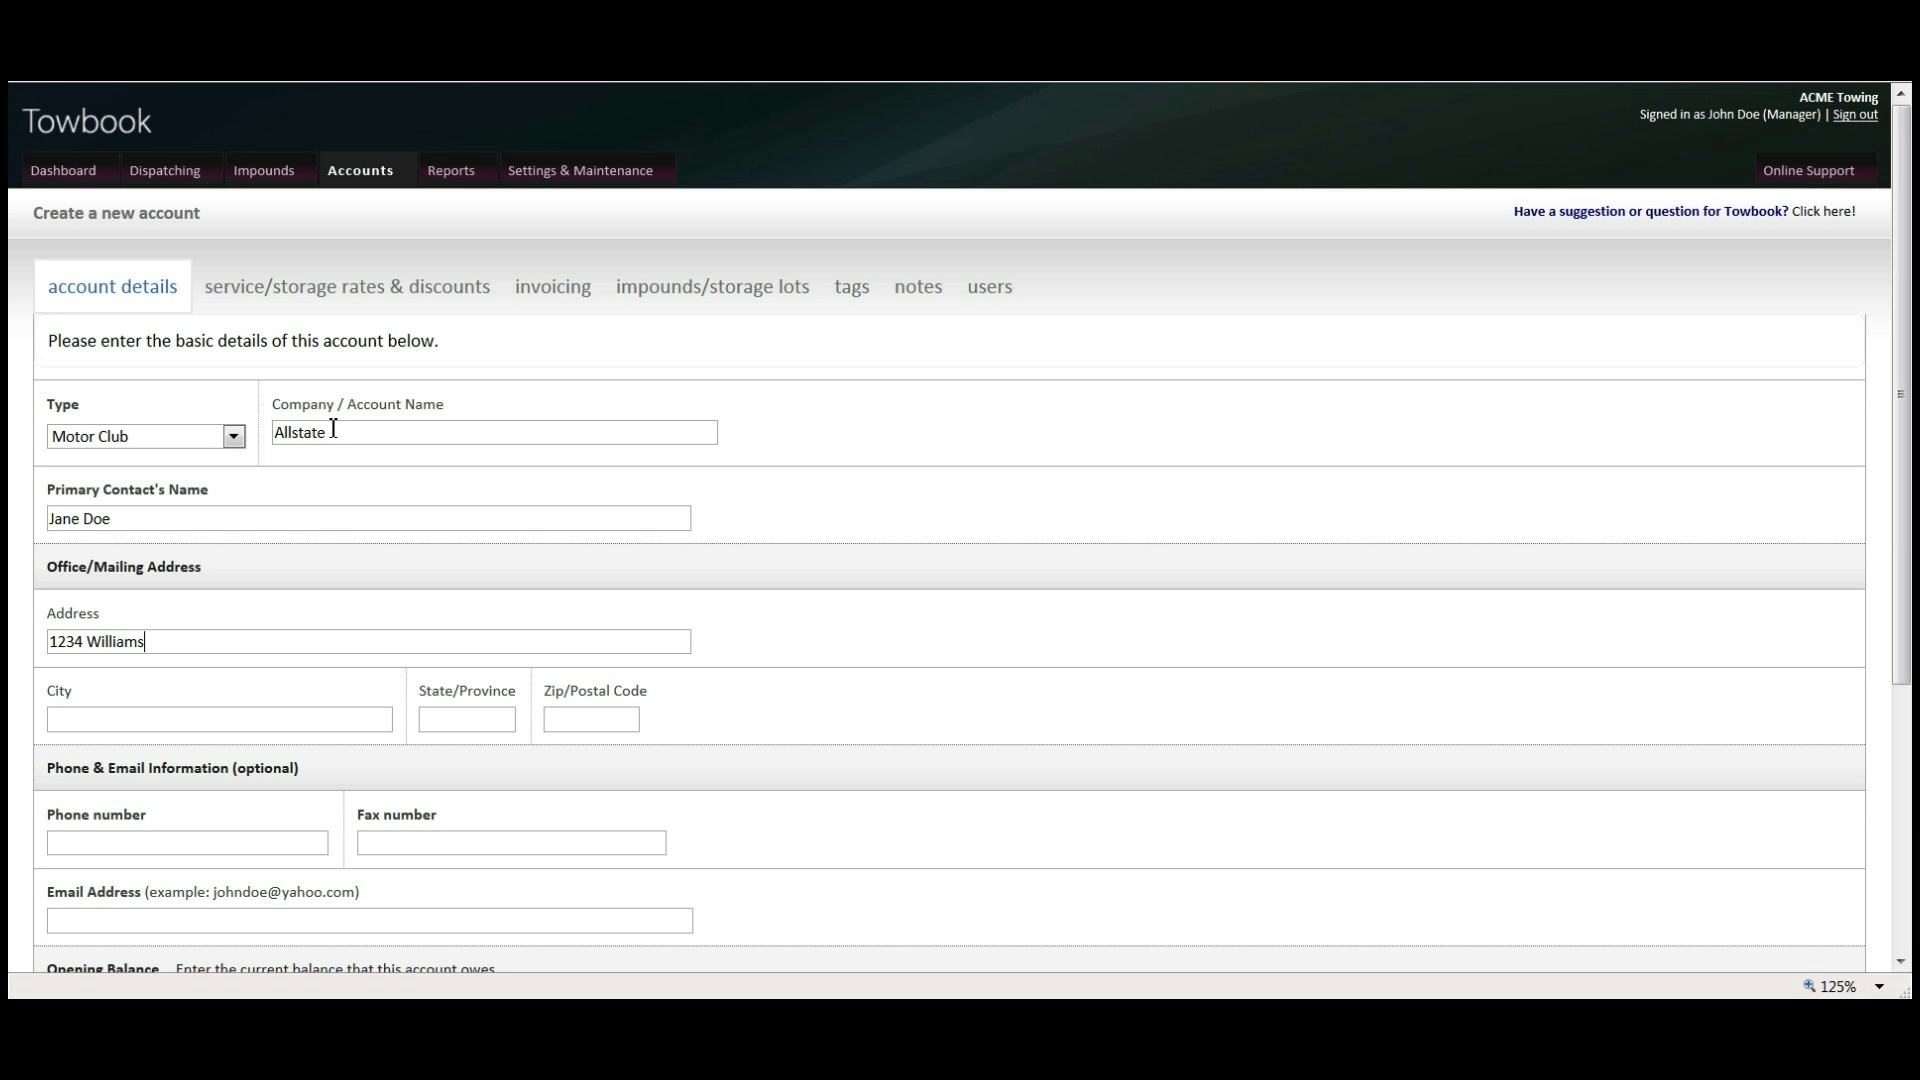Select the Accounts navigation tab
This screenshot has height=1080, width=1920.
pos(360,171)
